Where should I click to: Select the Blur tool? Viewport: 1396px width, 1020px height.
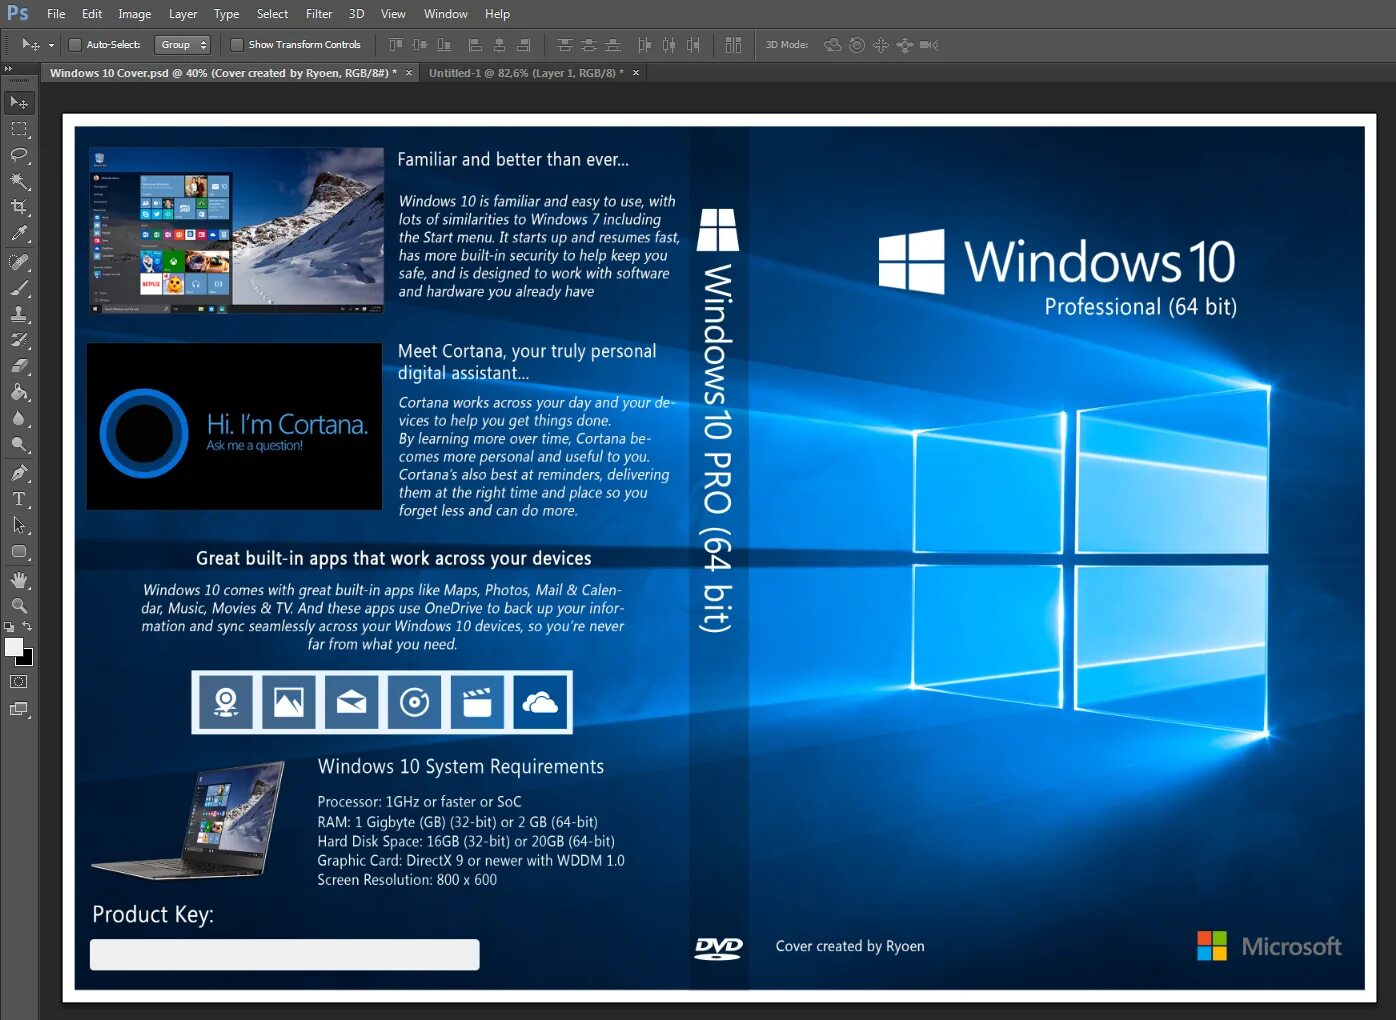point(19,418)
